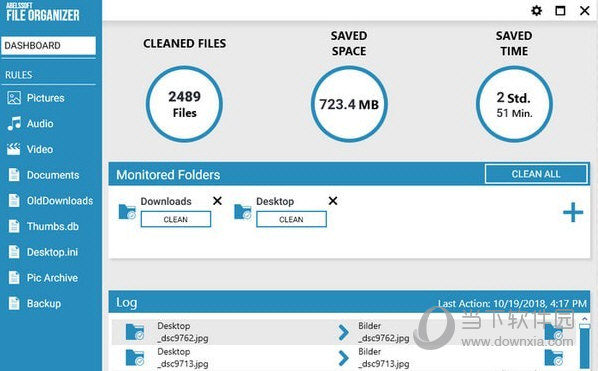Click source folder icon for _dsc9713.jpg log row

tap(135, 358)
